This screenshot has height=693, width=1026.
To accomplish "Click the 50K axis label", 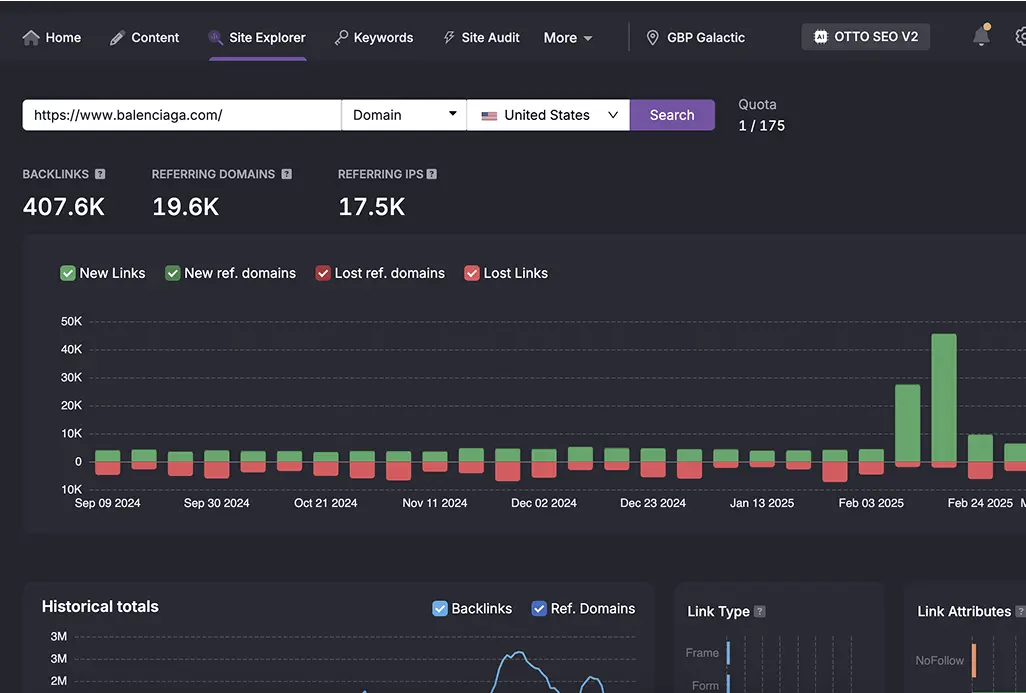I will pyautogui.click(x=71, y=321).
